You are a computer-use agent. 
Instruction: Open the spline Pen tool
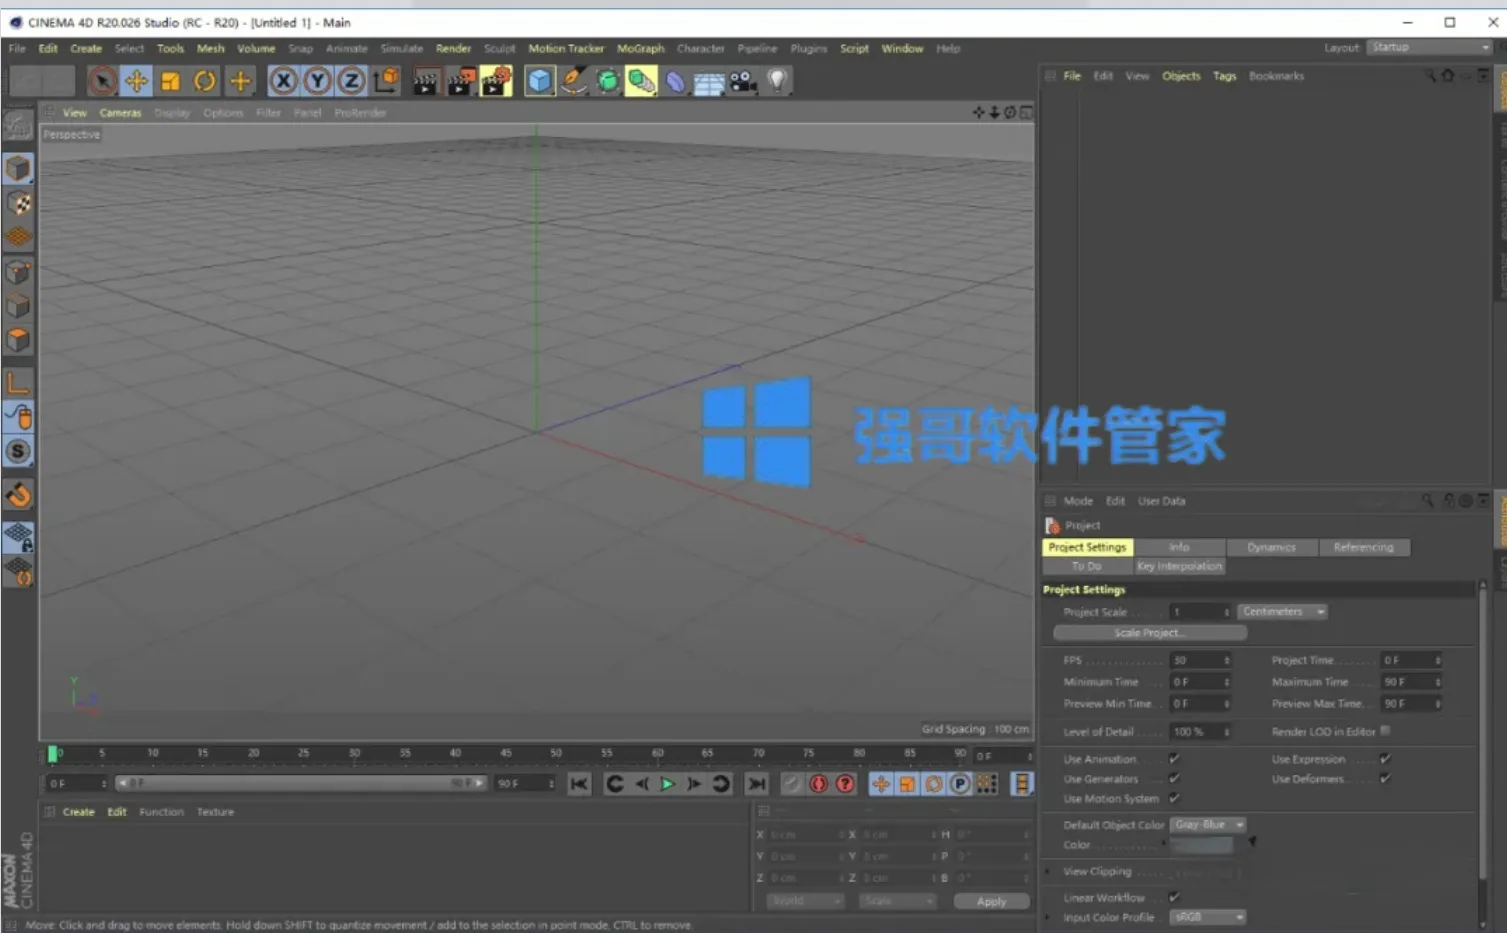click(x=574, y=81)
